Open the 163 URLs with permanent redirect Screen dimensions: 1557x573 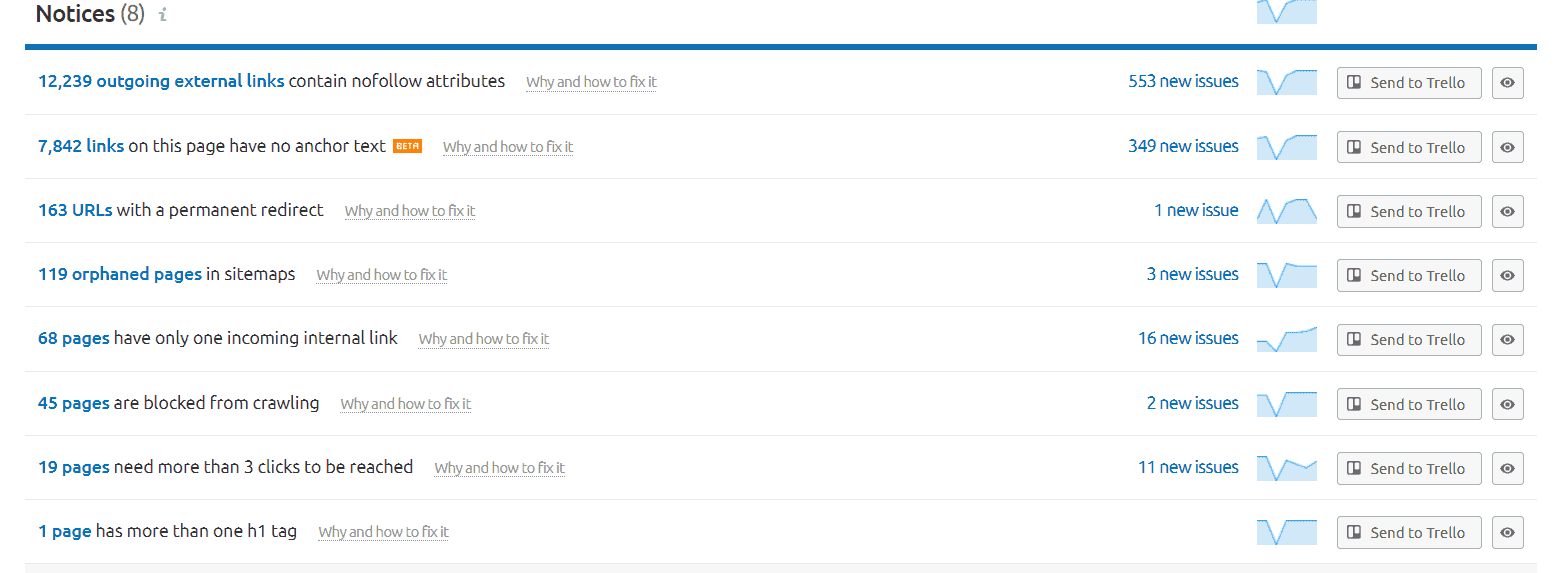pos(75,210)
